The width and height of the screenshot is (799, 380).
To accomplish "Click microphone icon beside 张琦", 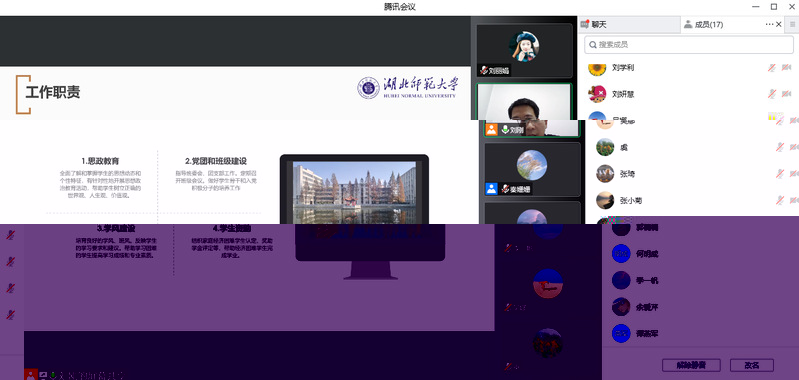I will [780, 174].
